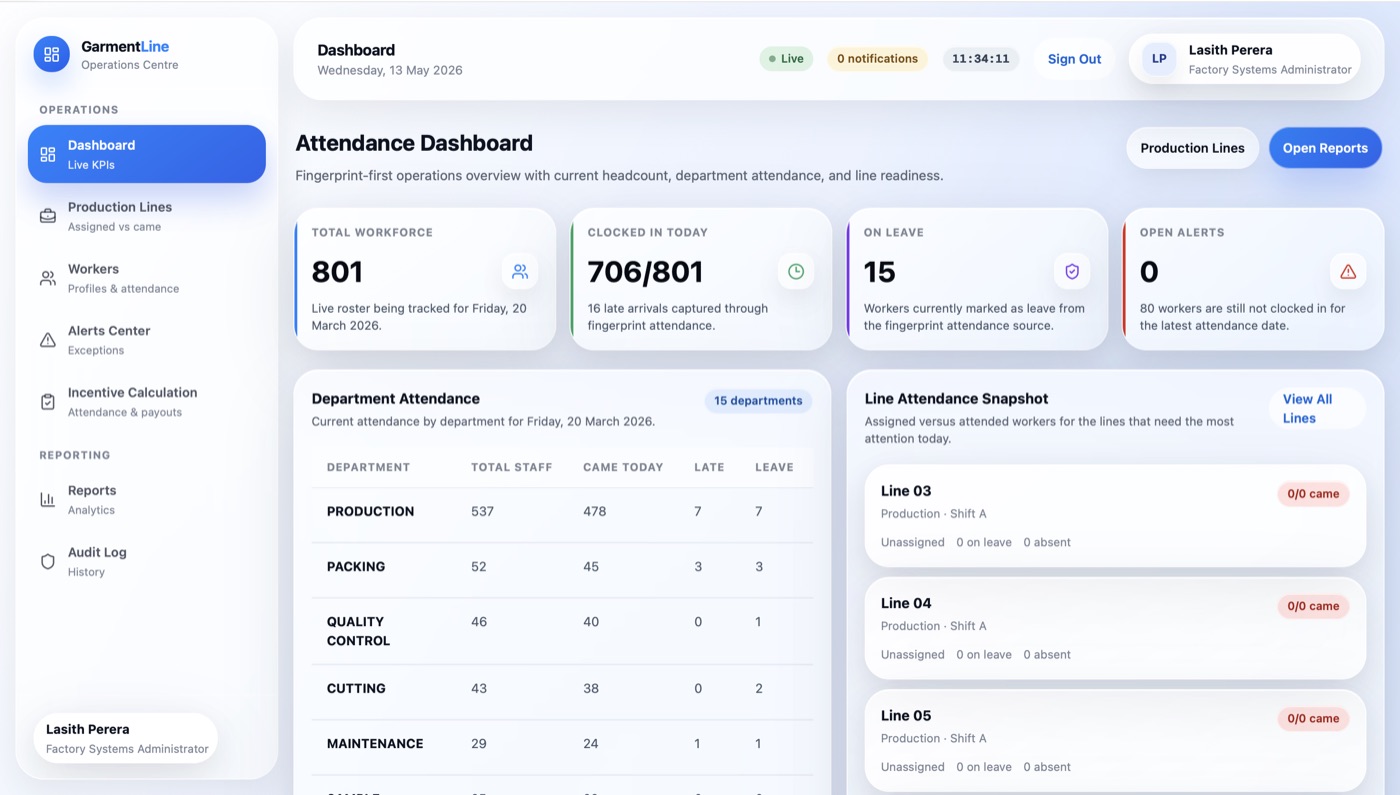Click the 11:34:11 clock display
The image size is (1400, 795).
point(980,59)
